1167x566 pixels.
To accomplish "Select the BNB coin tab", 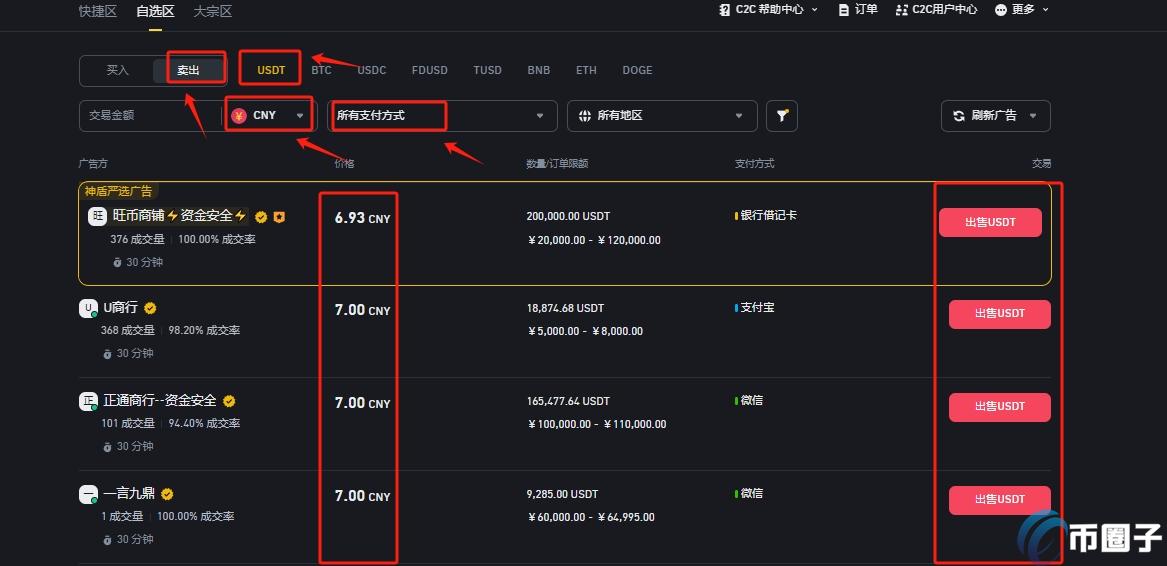I will [539, 70].
